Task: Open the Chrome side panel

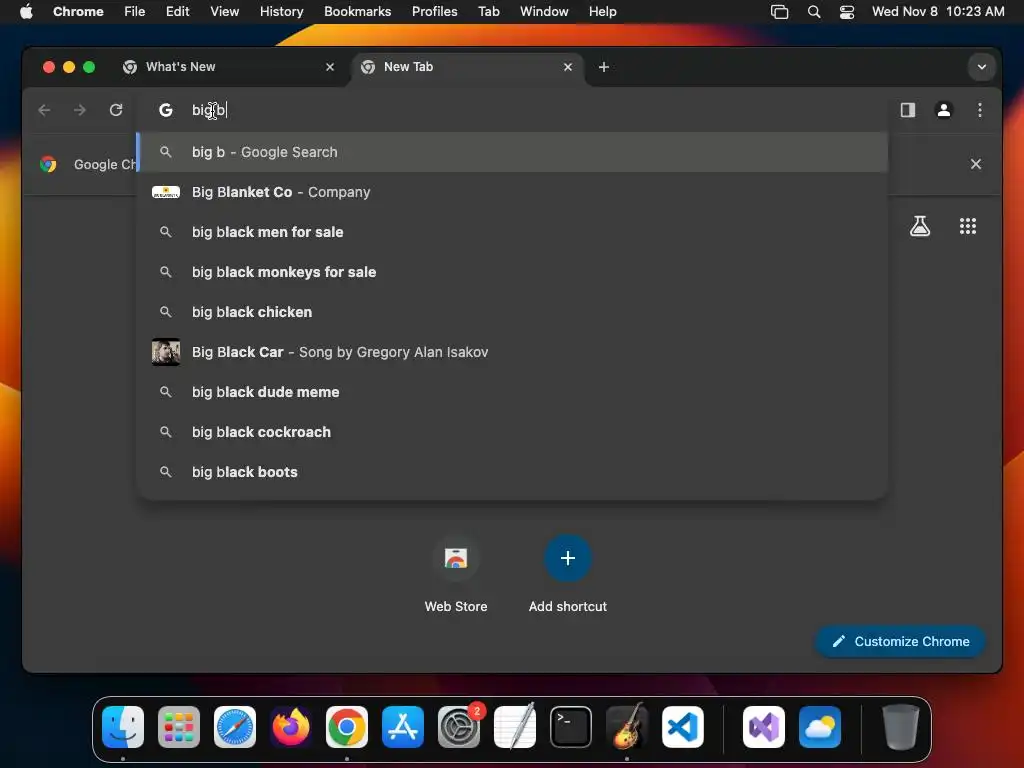Action: tap(908, 110)
